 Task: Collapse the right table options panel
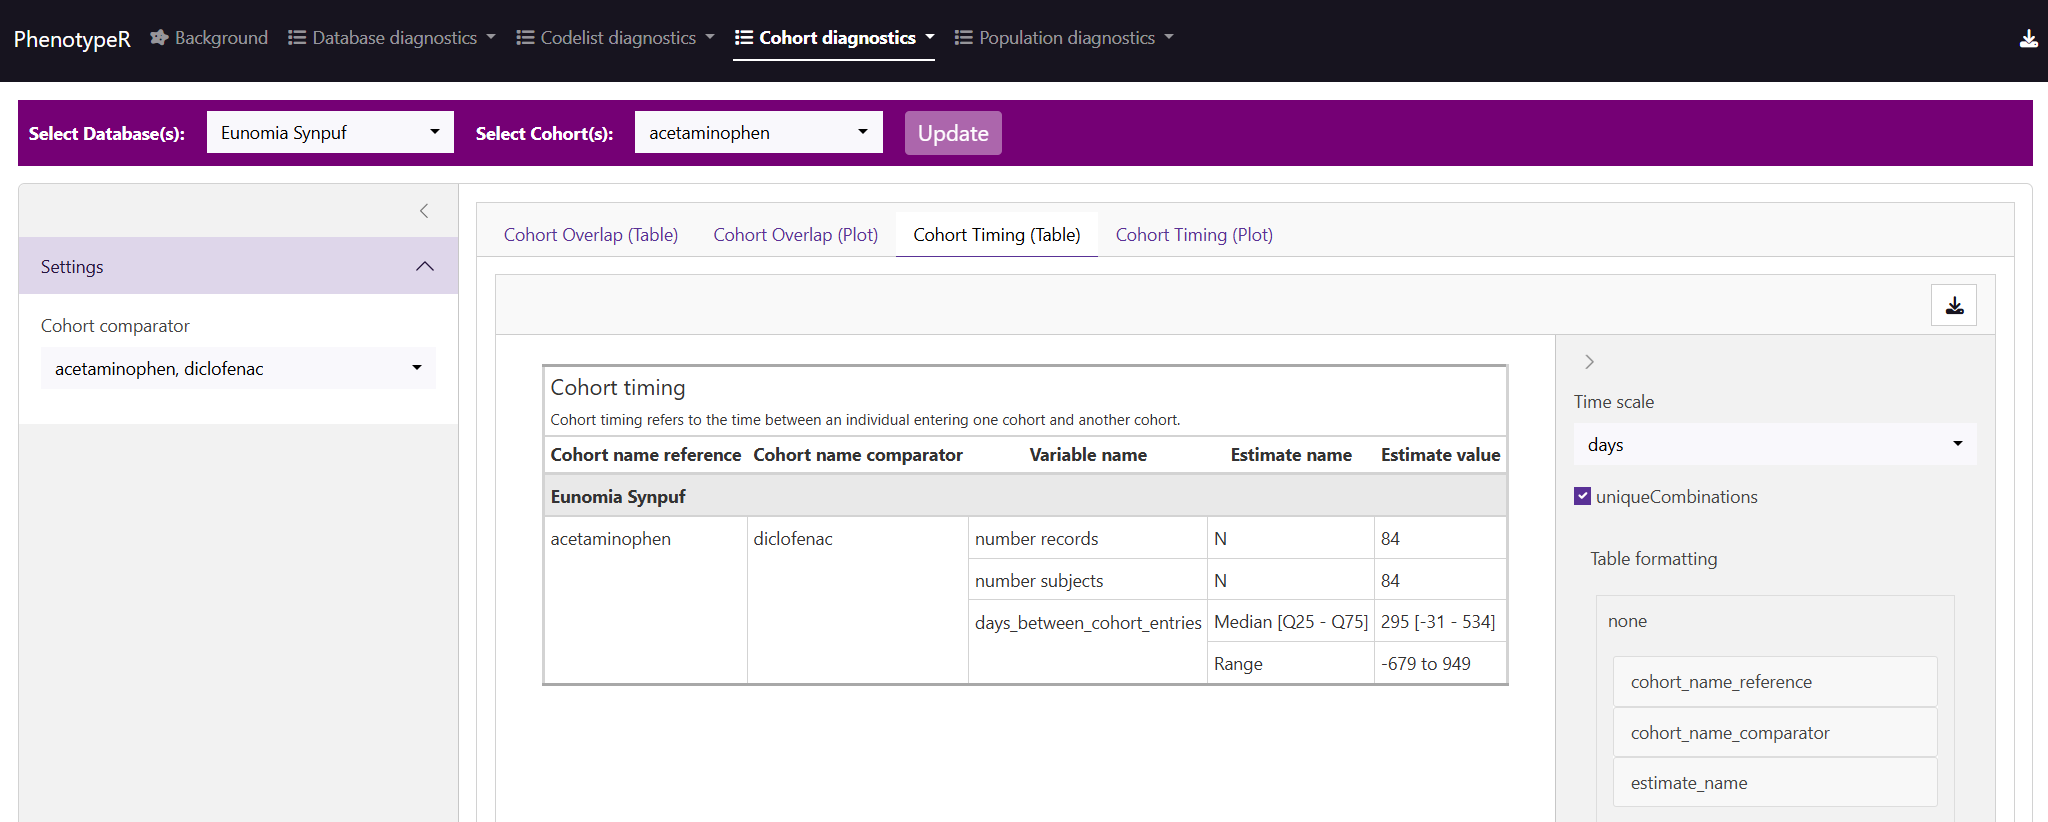pyautogui.click(x=1589, y=362)
